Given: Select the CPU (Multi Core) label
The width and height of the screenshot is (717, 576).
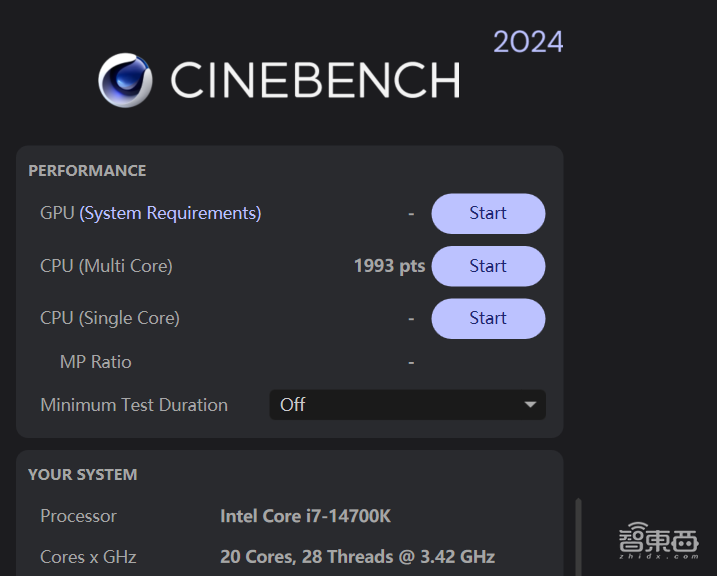Looking at the screenshot, I should (106, 266).
